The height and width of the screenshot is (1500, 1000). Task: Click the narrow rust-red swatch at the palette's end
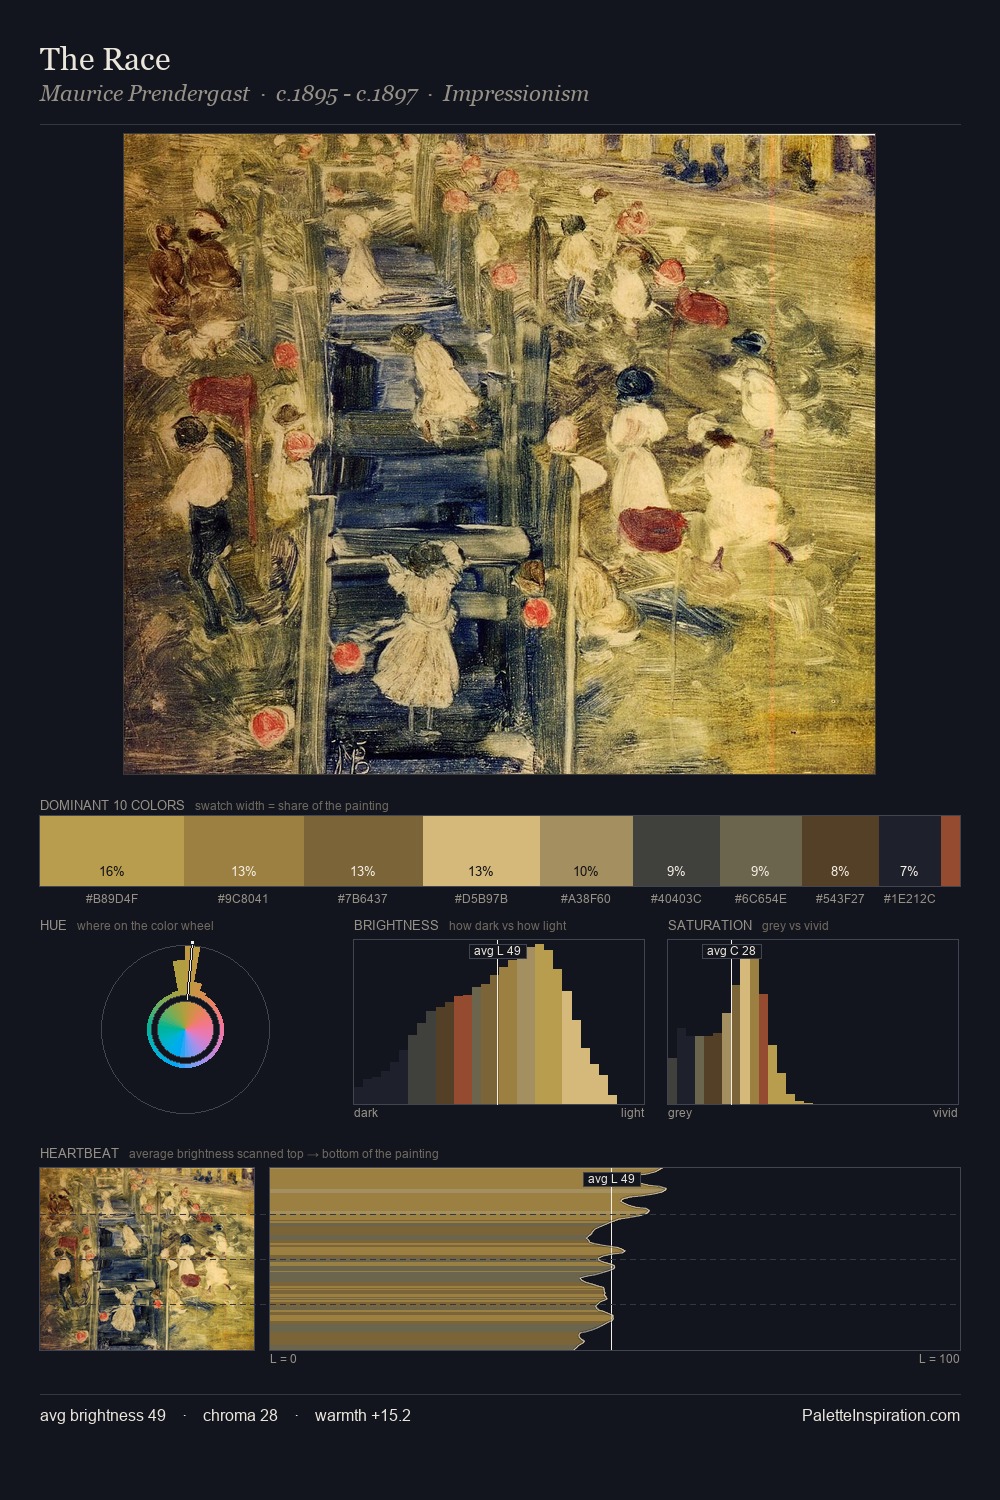tap(950, 851)
